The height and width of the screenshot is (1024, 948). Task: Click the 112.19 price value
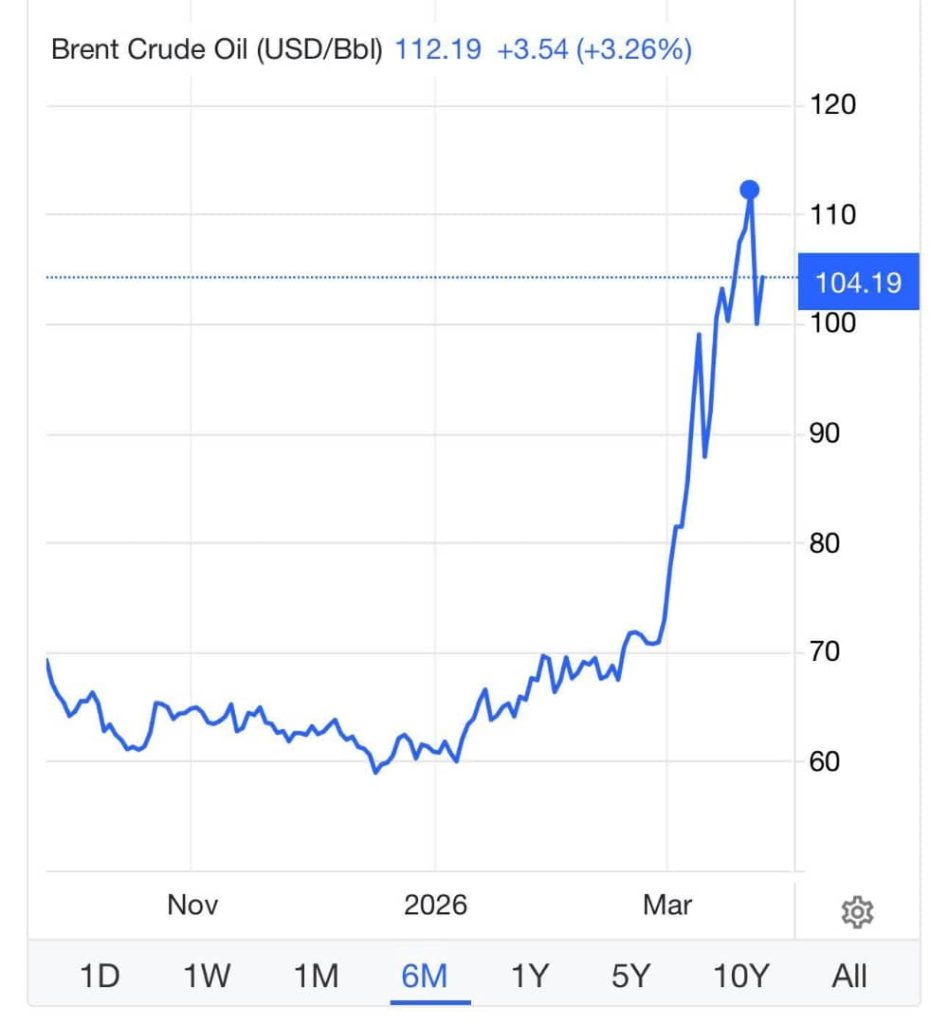438,50
